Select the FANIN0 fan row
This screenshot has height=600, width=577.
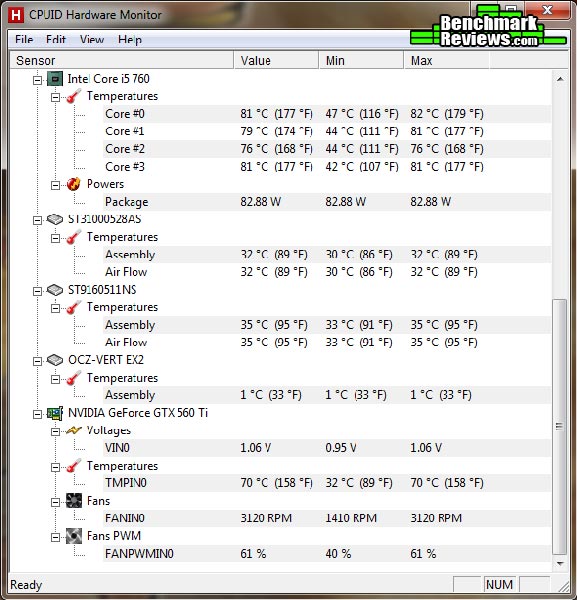(x=327, y=518)
